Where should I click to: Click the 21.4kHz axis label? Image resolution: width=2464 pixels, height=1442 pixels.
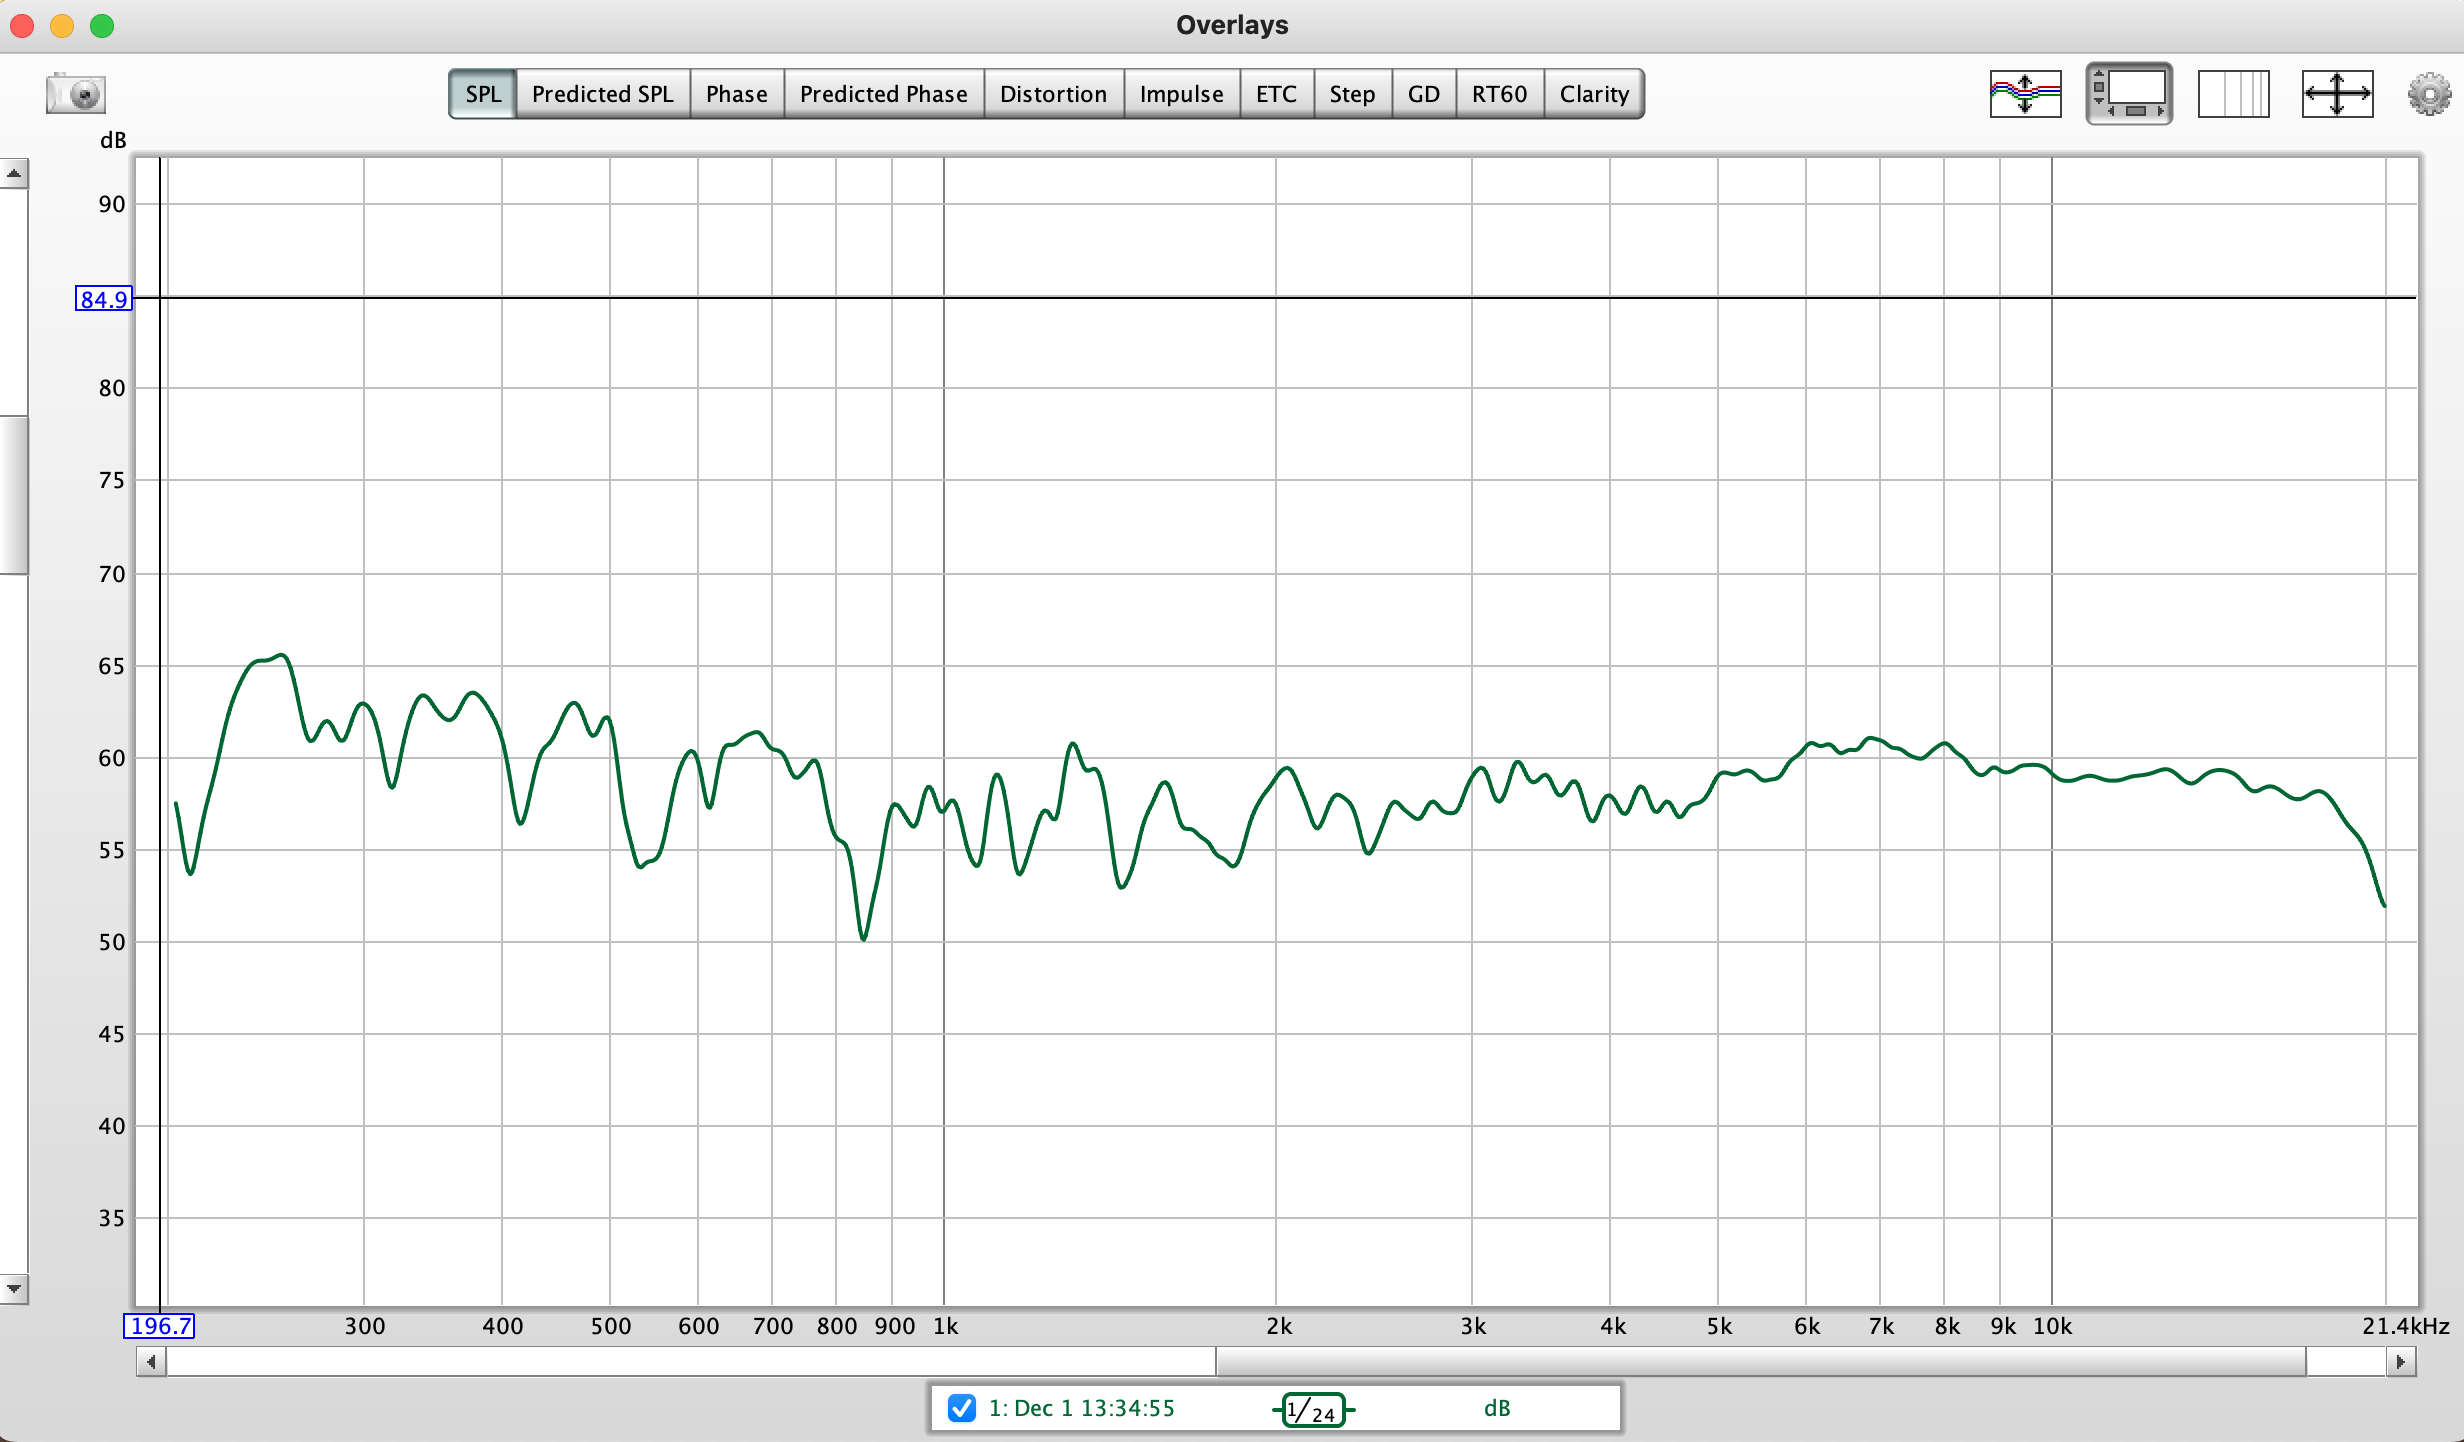pyautogui.click(x=2405, y=1326)
